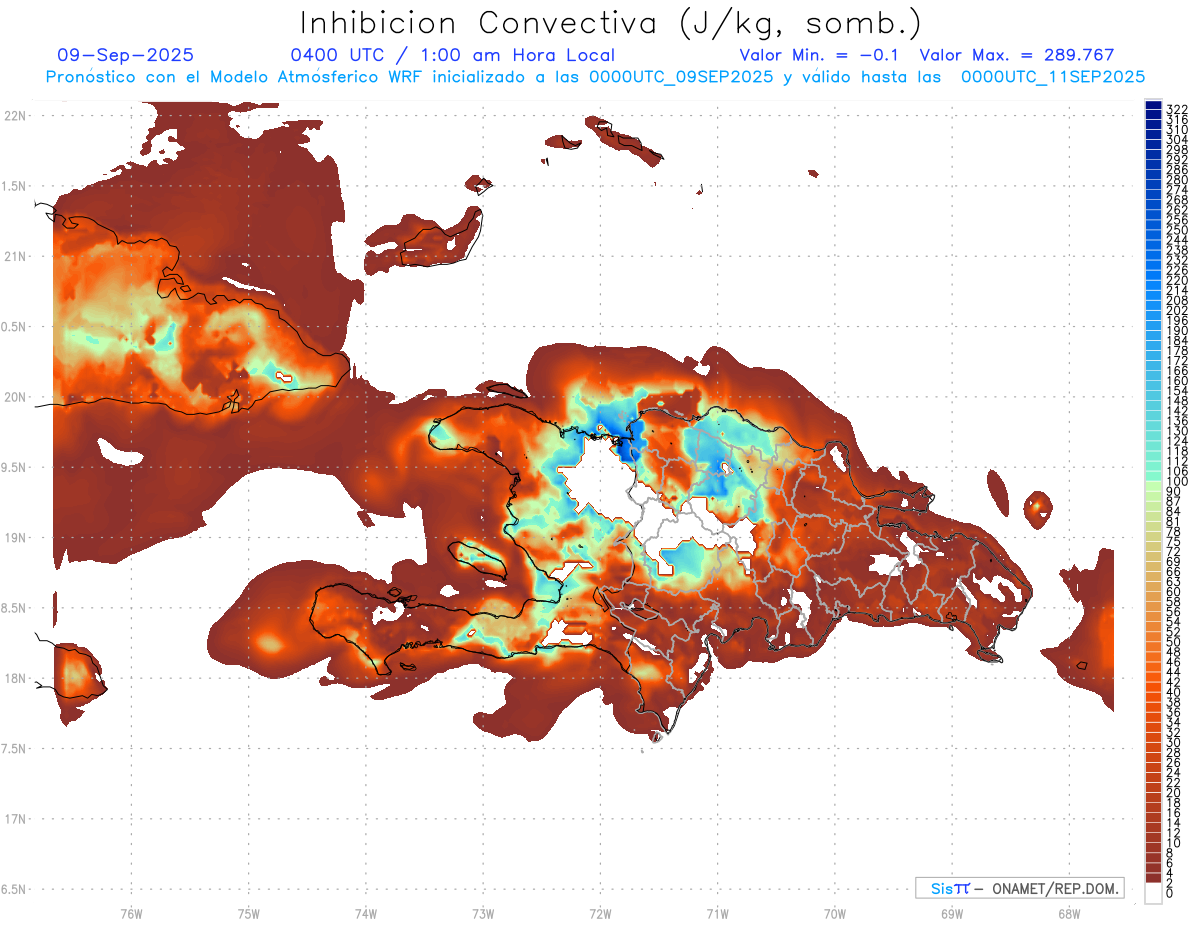Select the 'Valor Max. = 289.767' text
Viewport: 1200px width, 927px height.
(x=1017, y=55)
